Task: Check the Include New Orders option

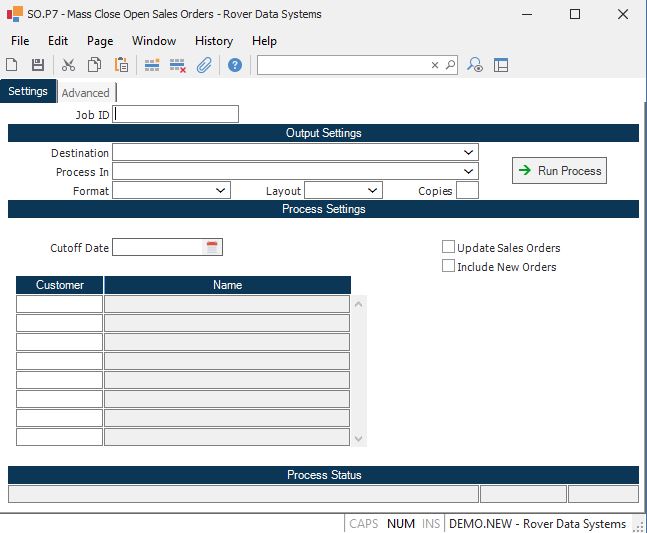Action: (449, 266)
